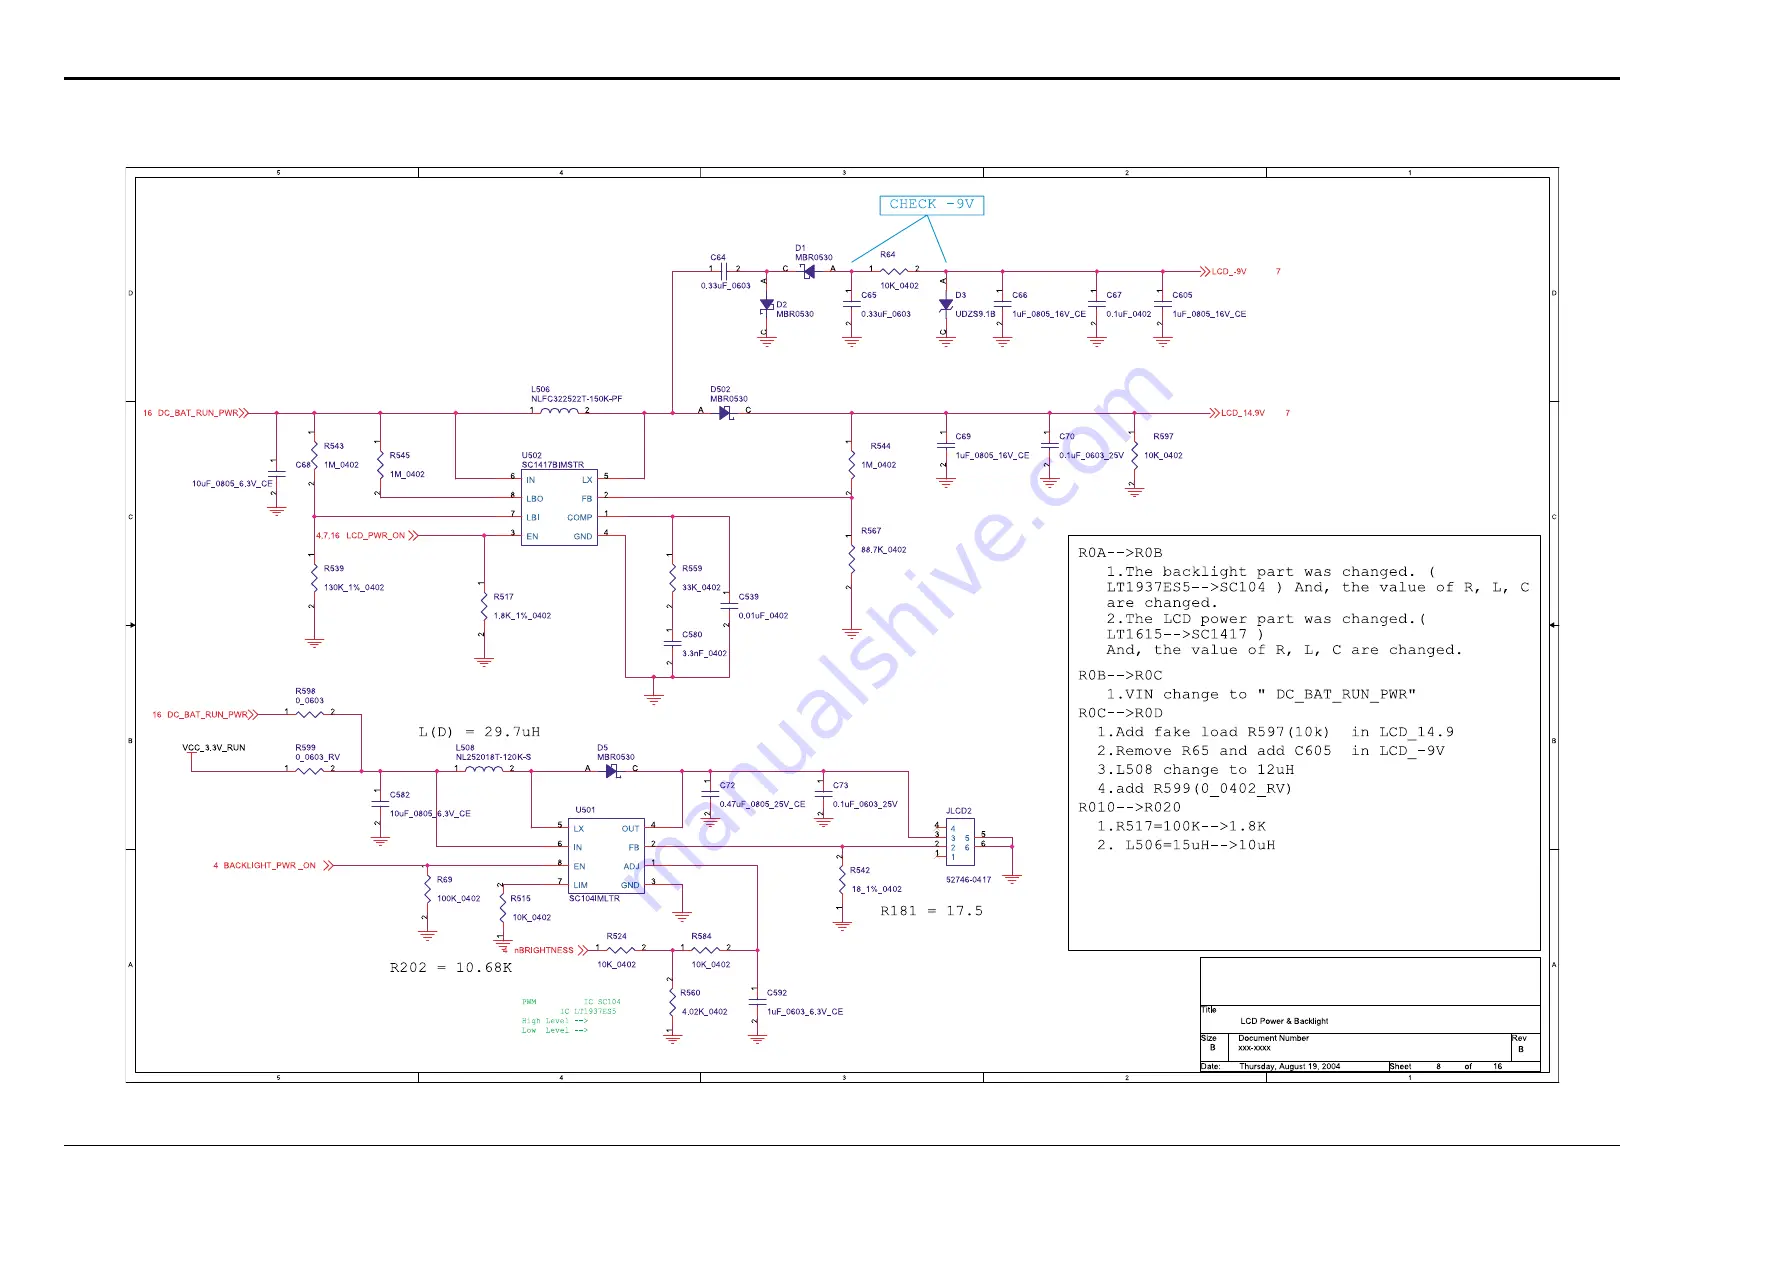Click the NLFC322522T-150K-PF part label
The width and height of the screenshot is (1787, 1263).
point(576,399)
